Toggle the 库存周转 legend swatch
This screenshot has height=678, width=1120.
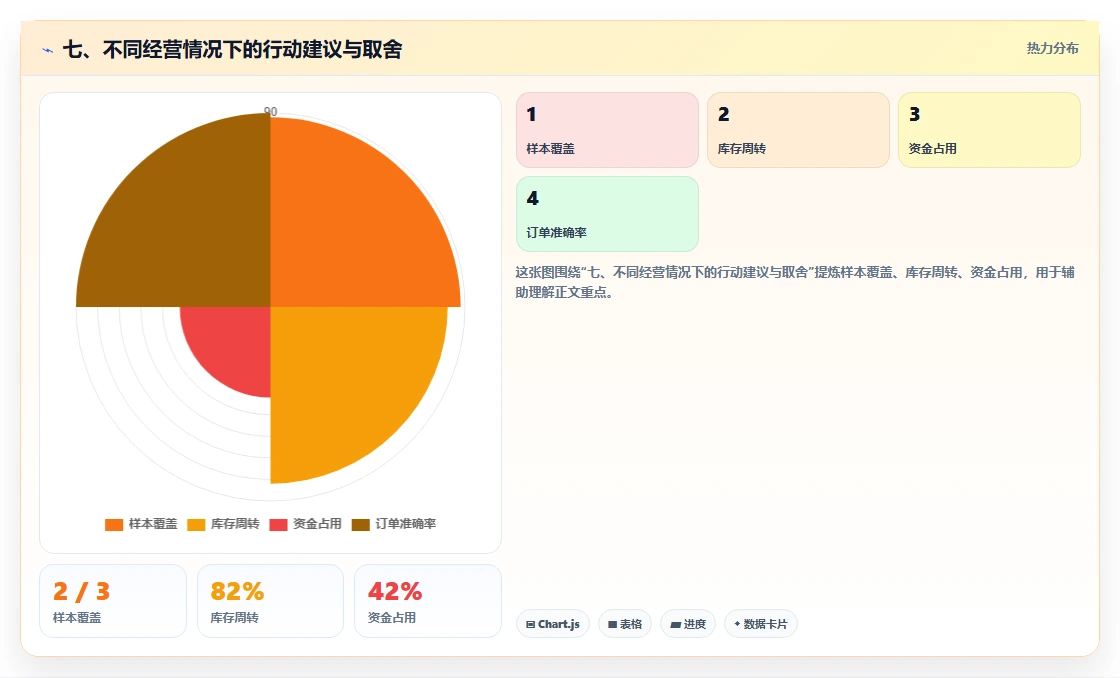pos(196,524)
